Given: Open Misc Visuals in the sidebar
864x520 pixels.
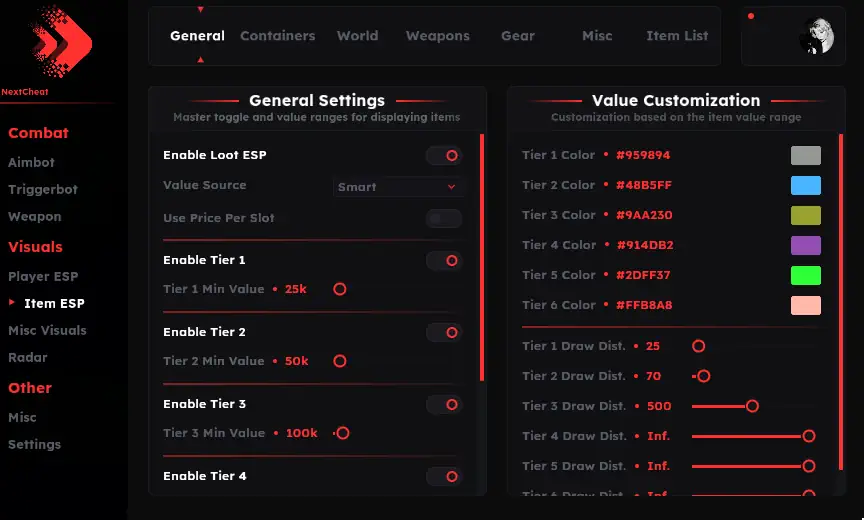Looking at the screenshot, I should coord(47,331).
